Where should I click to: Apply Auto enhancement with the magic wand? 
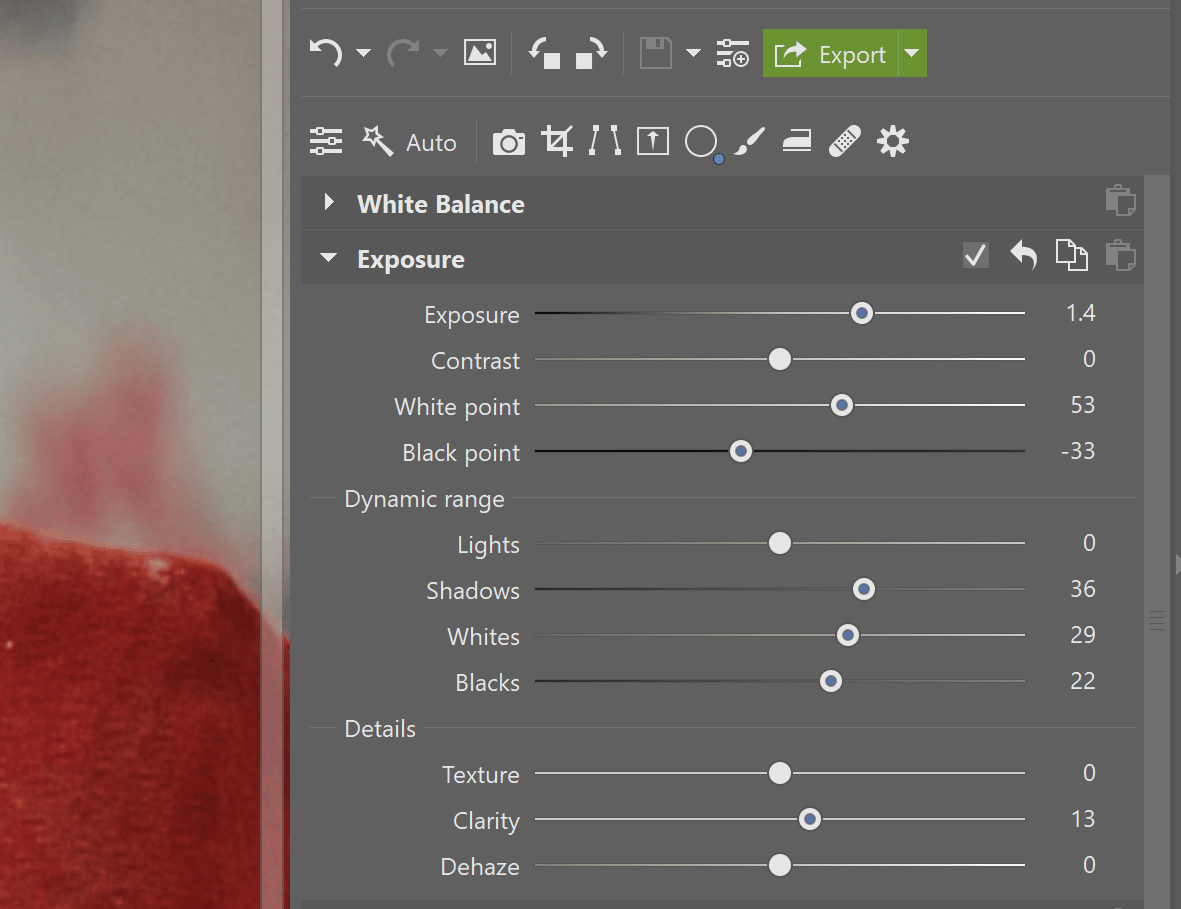[409, 142]
